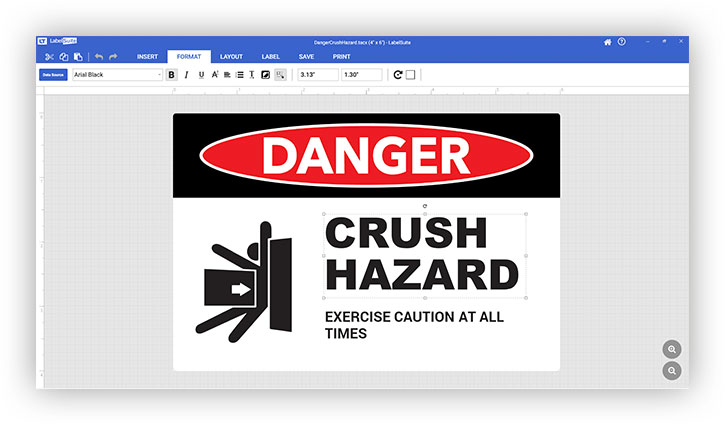
Task: Toggle Underline formatting
Action: tap(201, 75)
